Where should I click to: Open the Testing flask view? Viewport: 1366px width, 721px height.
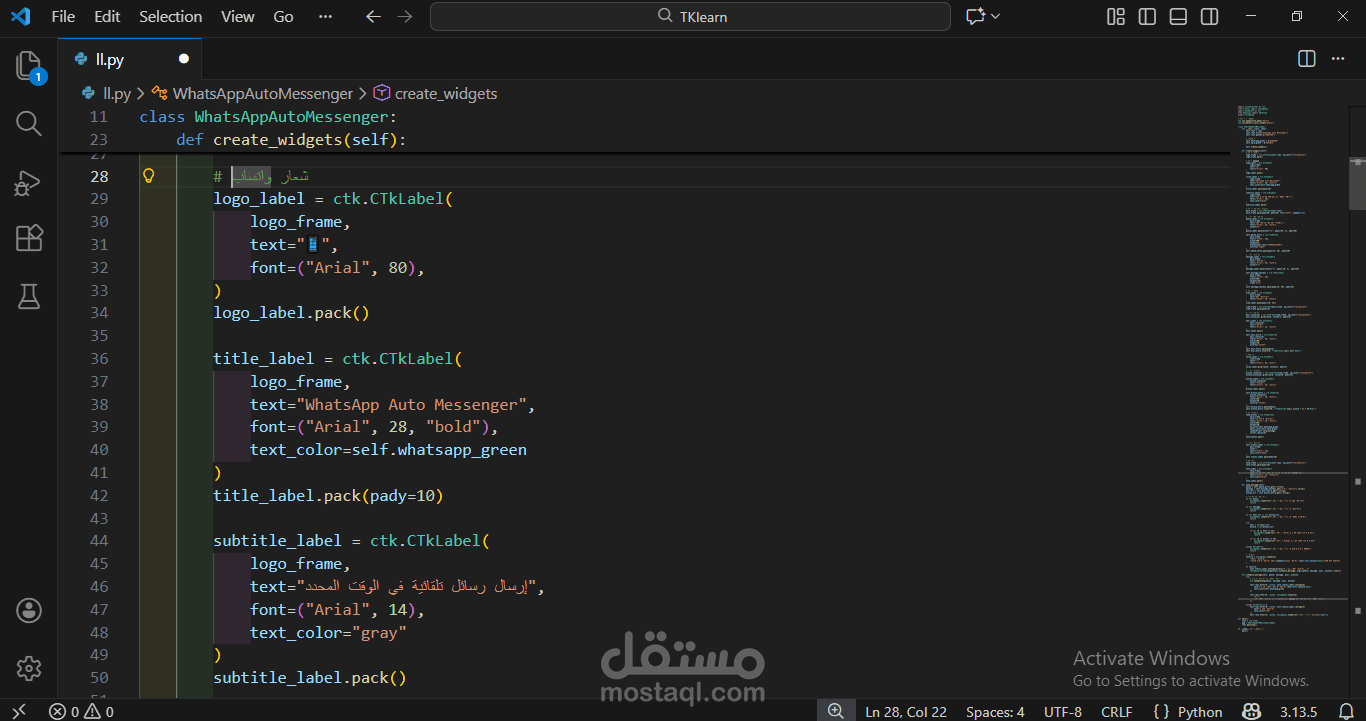[x=29, y=295]
